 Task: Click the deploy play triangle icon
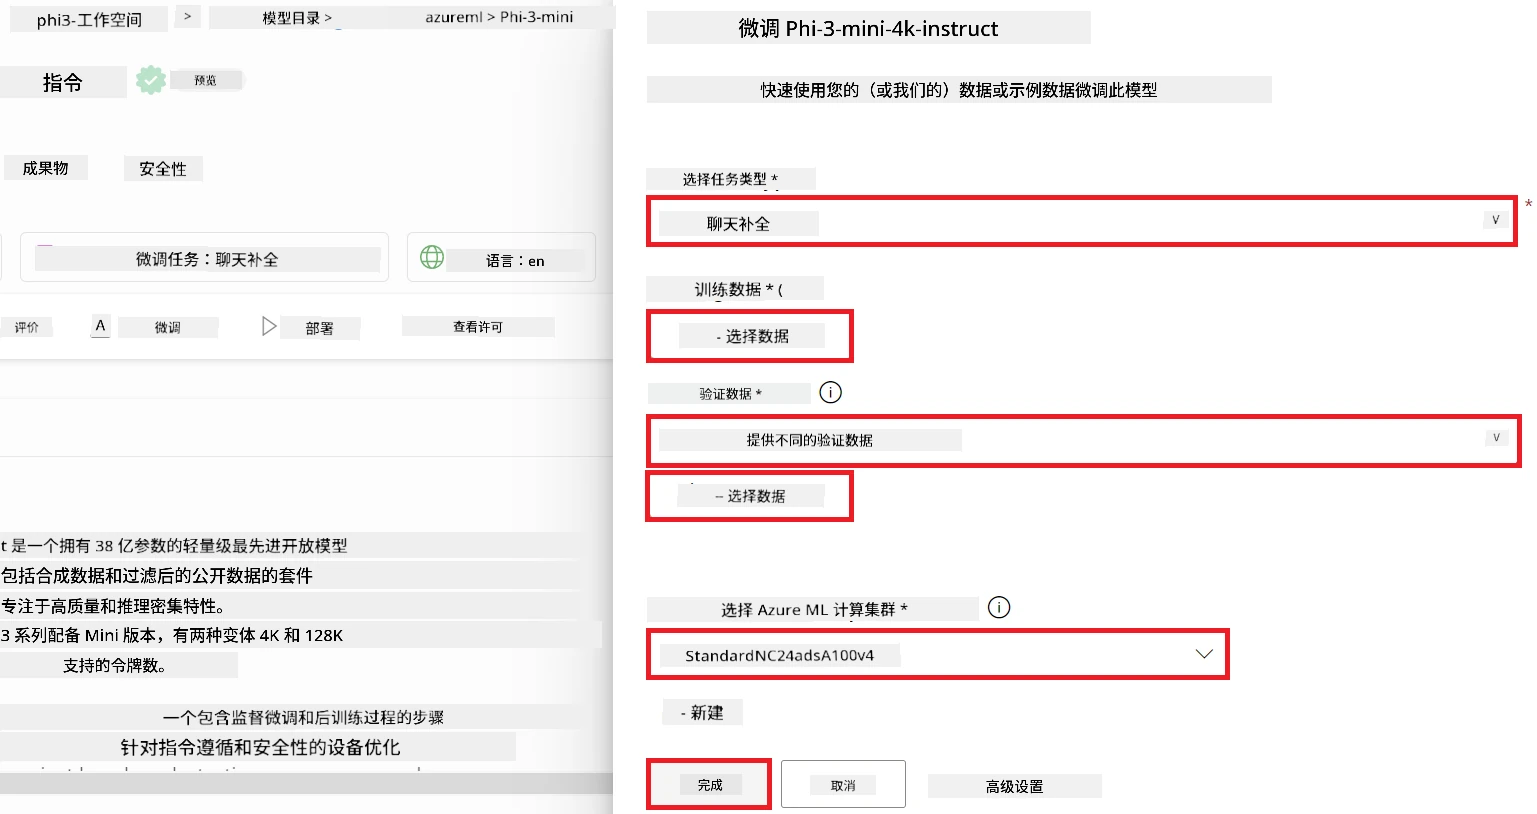tap(268, 326)
